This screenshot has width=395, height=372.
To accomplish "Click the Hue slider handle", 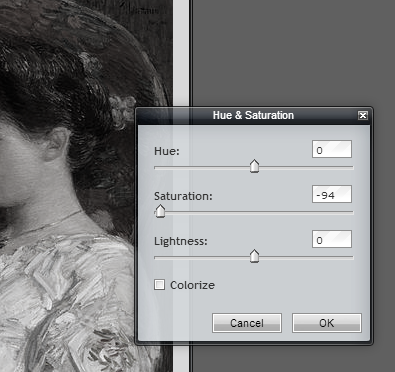I will point(254,166).
